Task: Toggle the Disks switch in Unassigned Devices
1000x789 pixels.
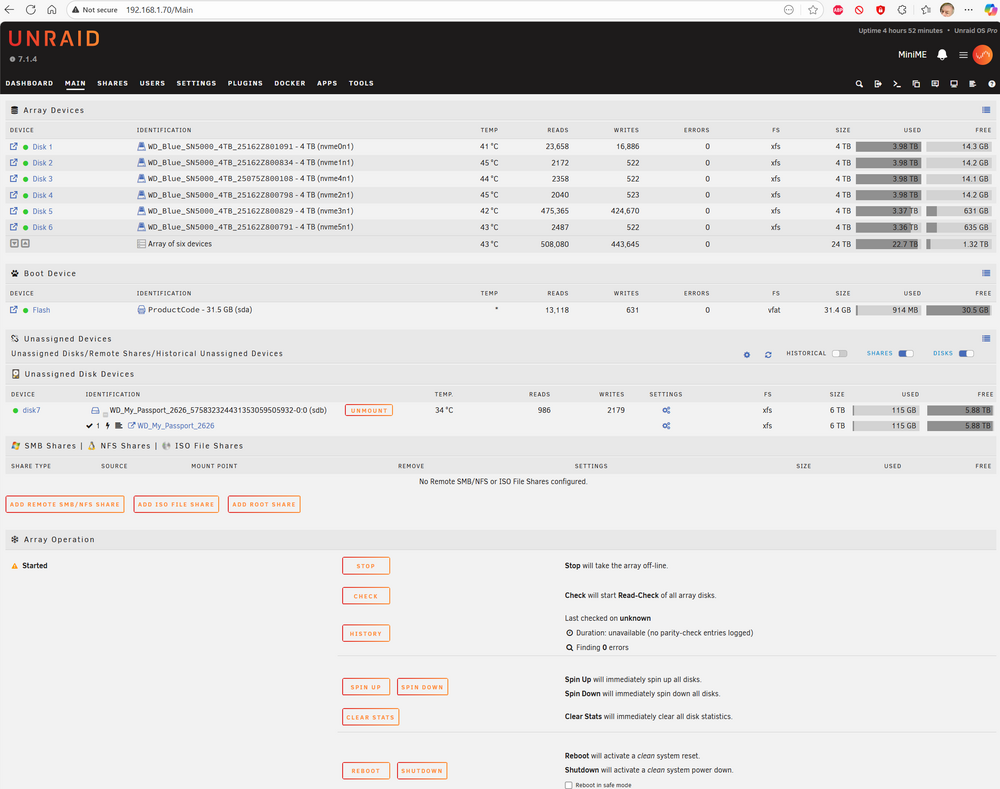Action: pyautogui.click(x=966, y=353)
